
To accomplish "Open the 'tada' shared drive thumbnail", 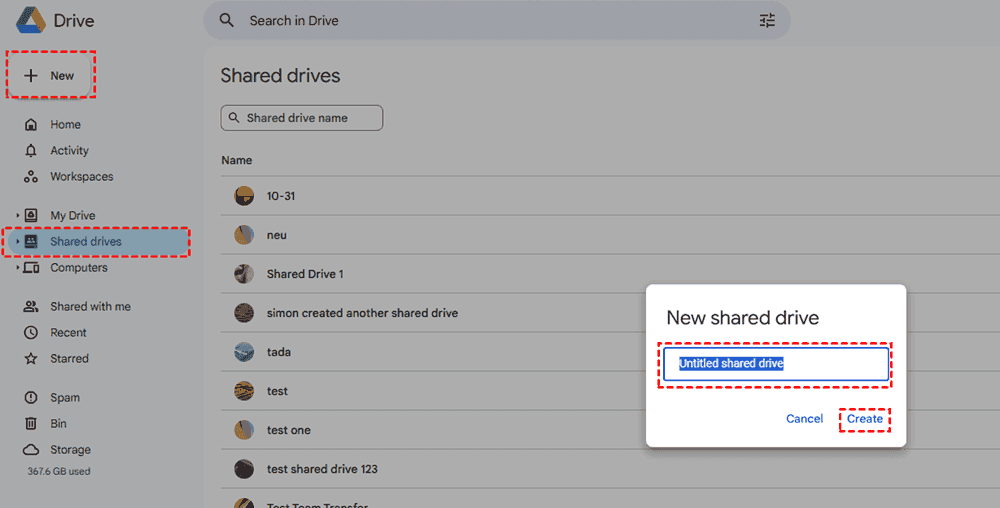I will [244, 352].
